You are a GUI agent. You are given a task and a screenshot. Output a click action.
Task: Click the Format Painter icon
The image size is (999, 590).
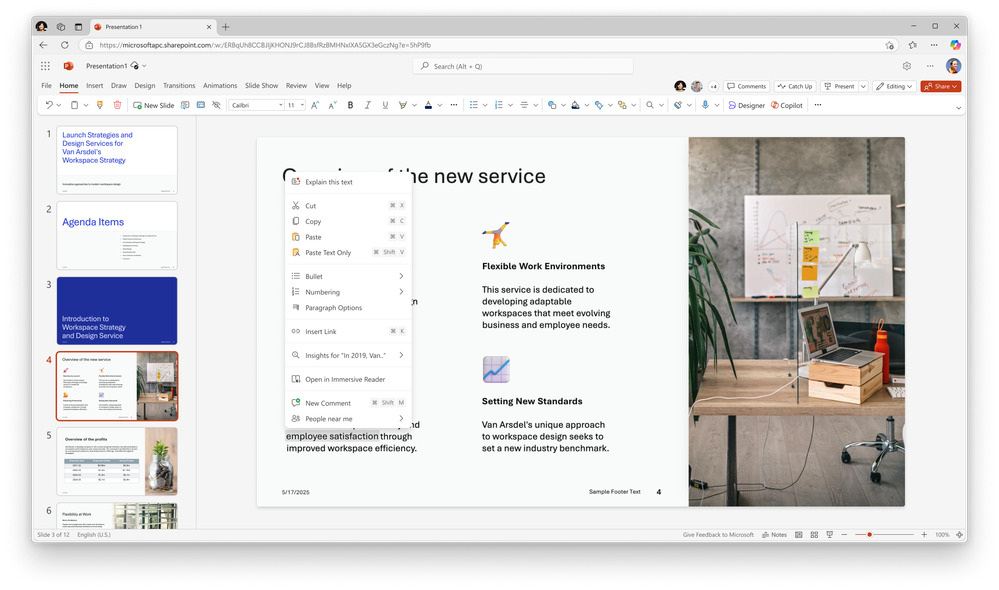100,105
